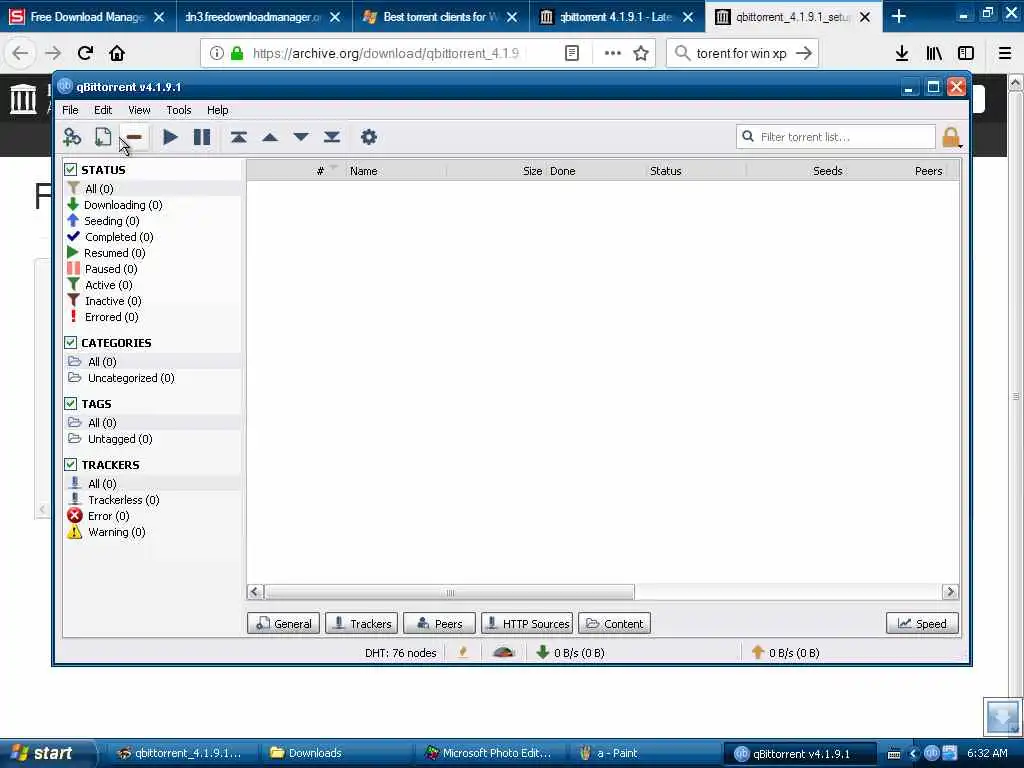Open Options via the gear icon
This screenshot has height=768, width=1024.
pos(369,137)
